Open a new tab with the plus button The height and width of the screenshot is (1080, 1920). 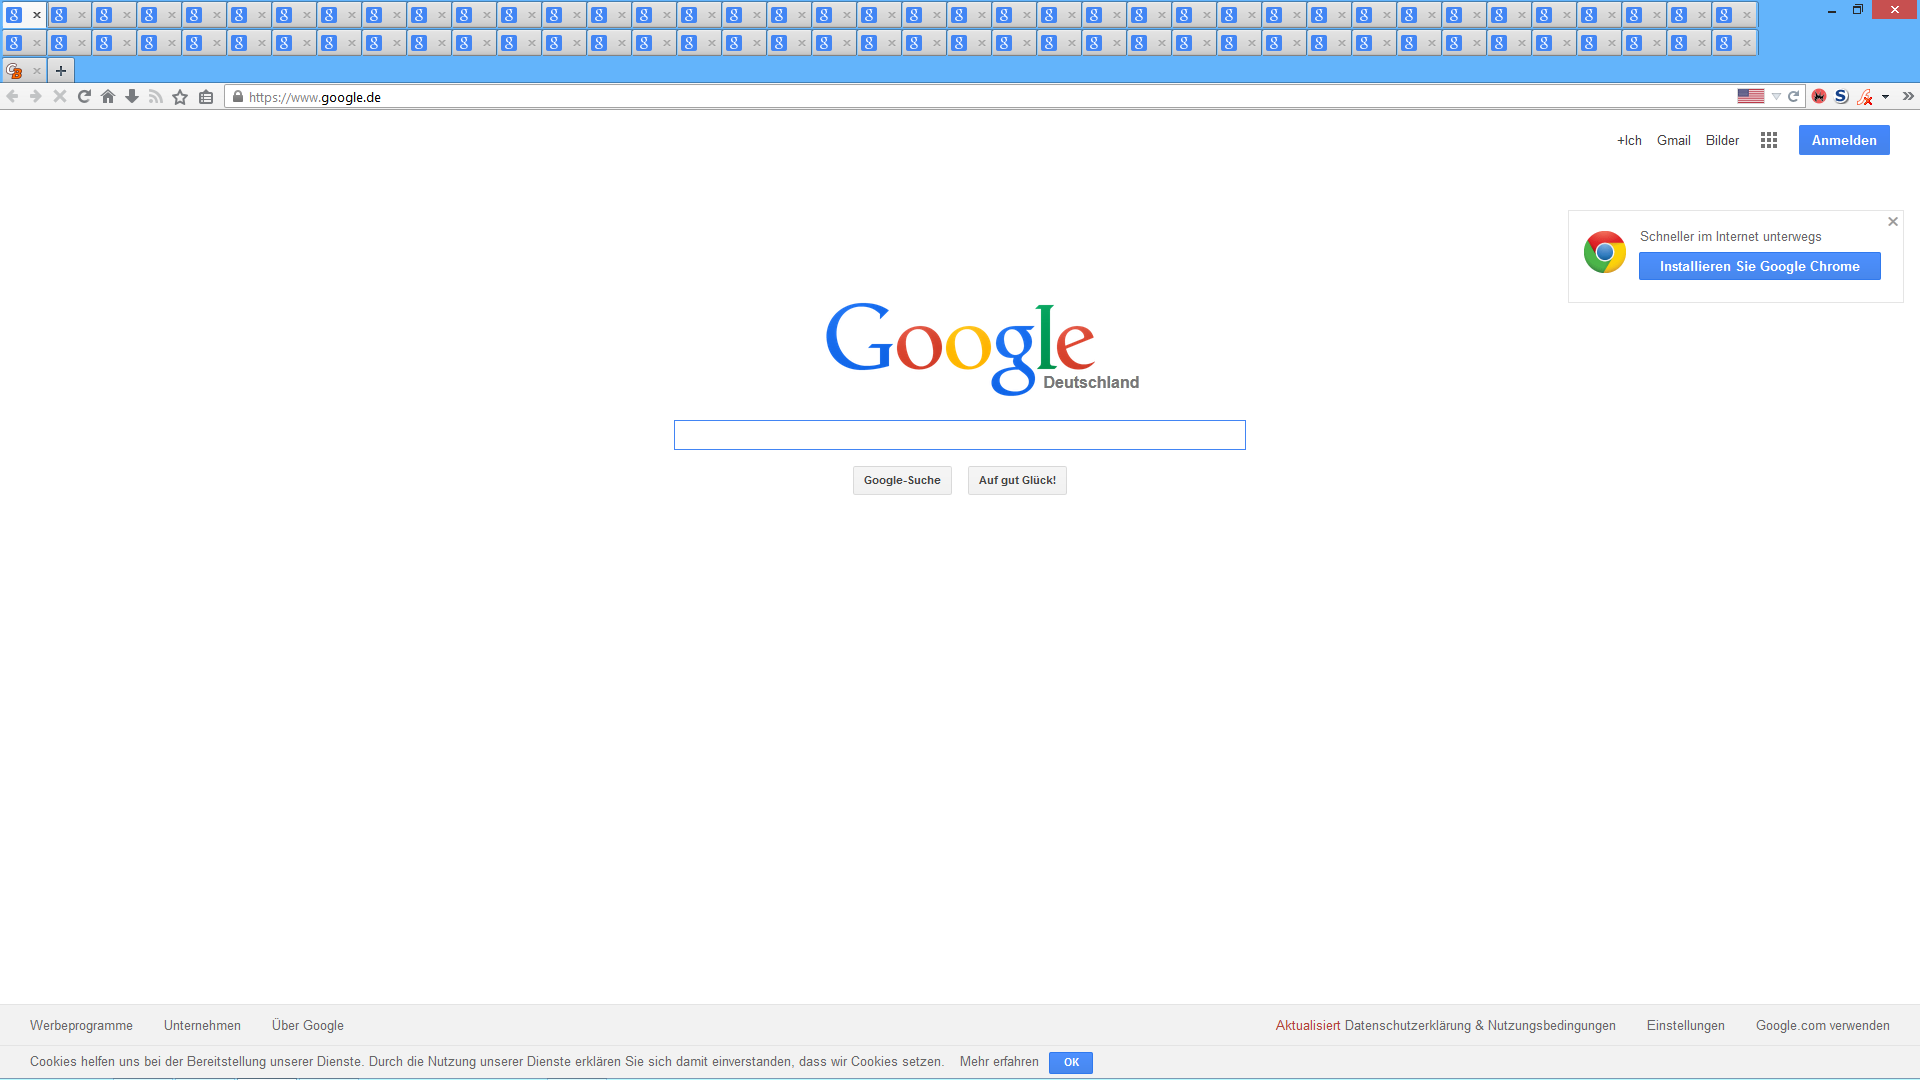pyautogui.click(x=61, y=71)
